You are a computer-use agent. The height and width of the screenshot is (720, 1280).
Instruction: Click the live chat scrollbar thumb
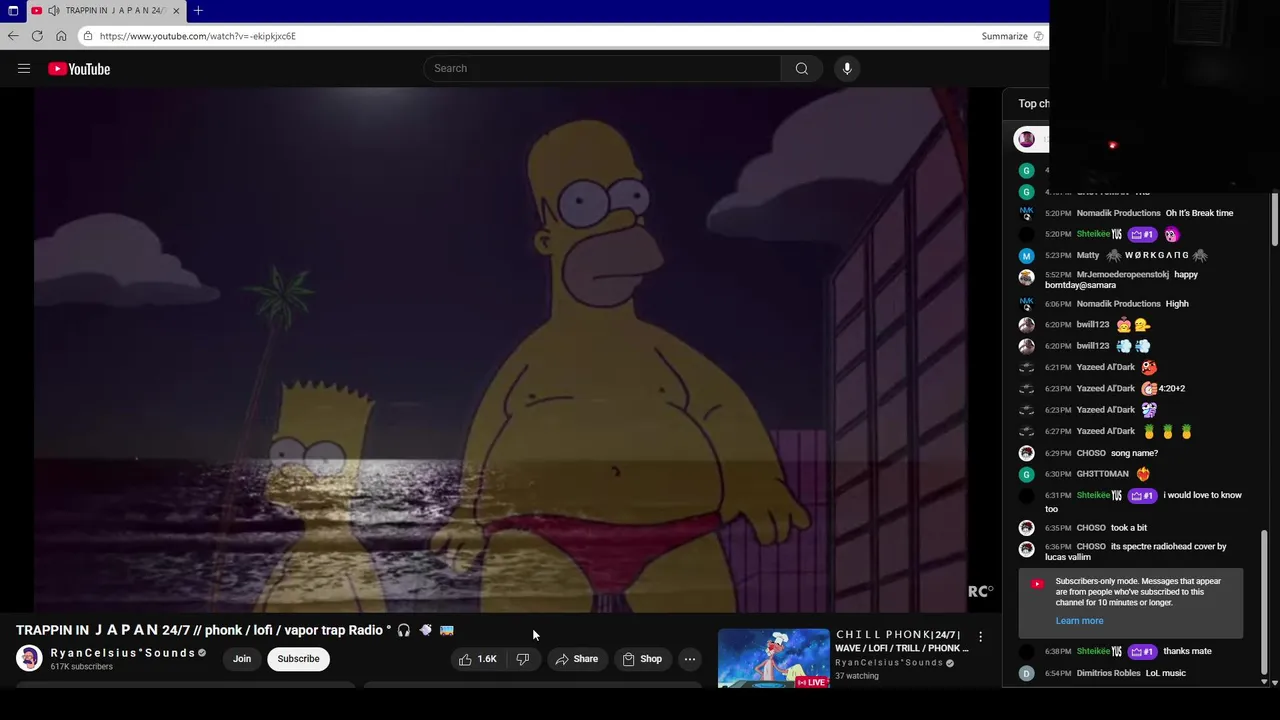click(1264, 602)
